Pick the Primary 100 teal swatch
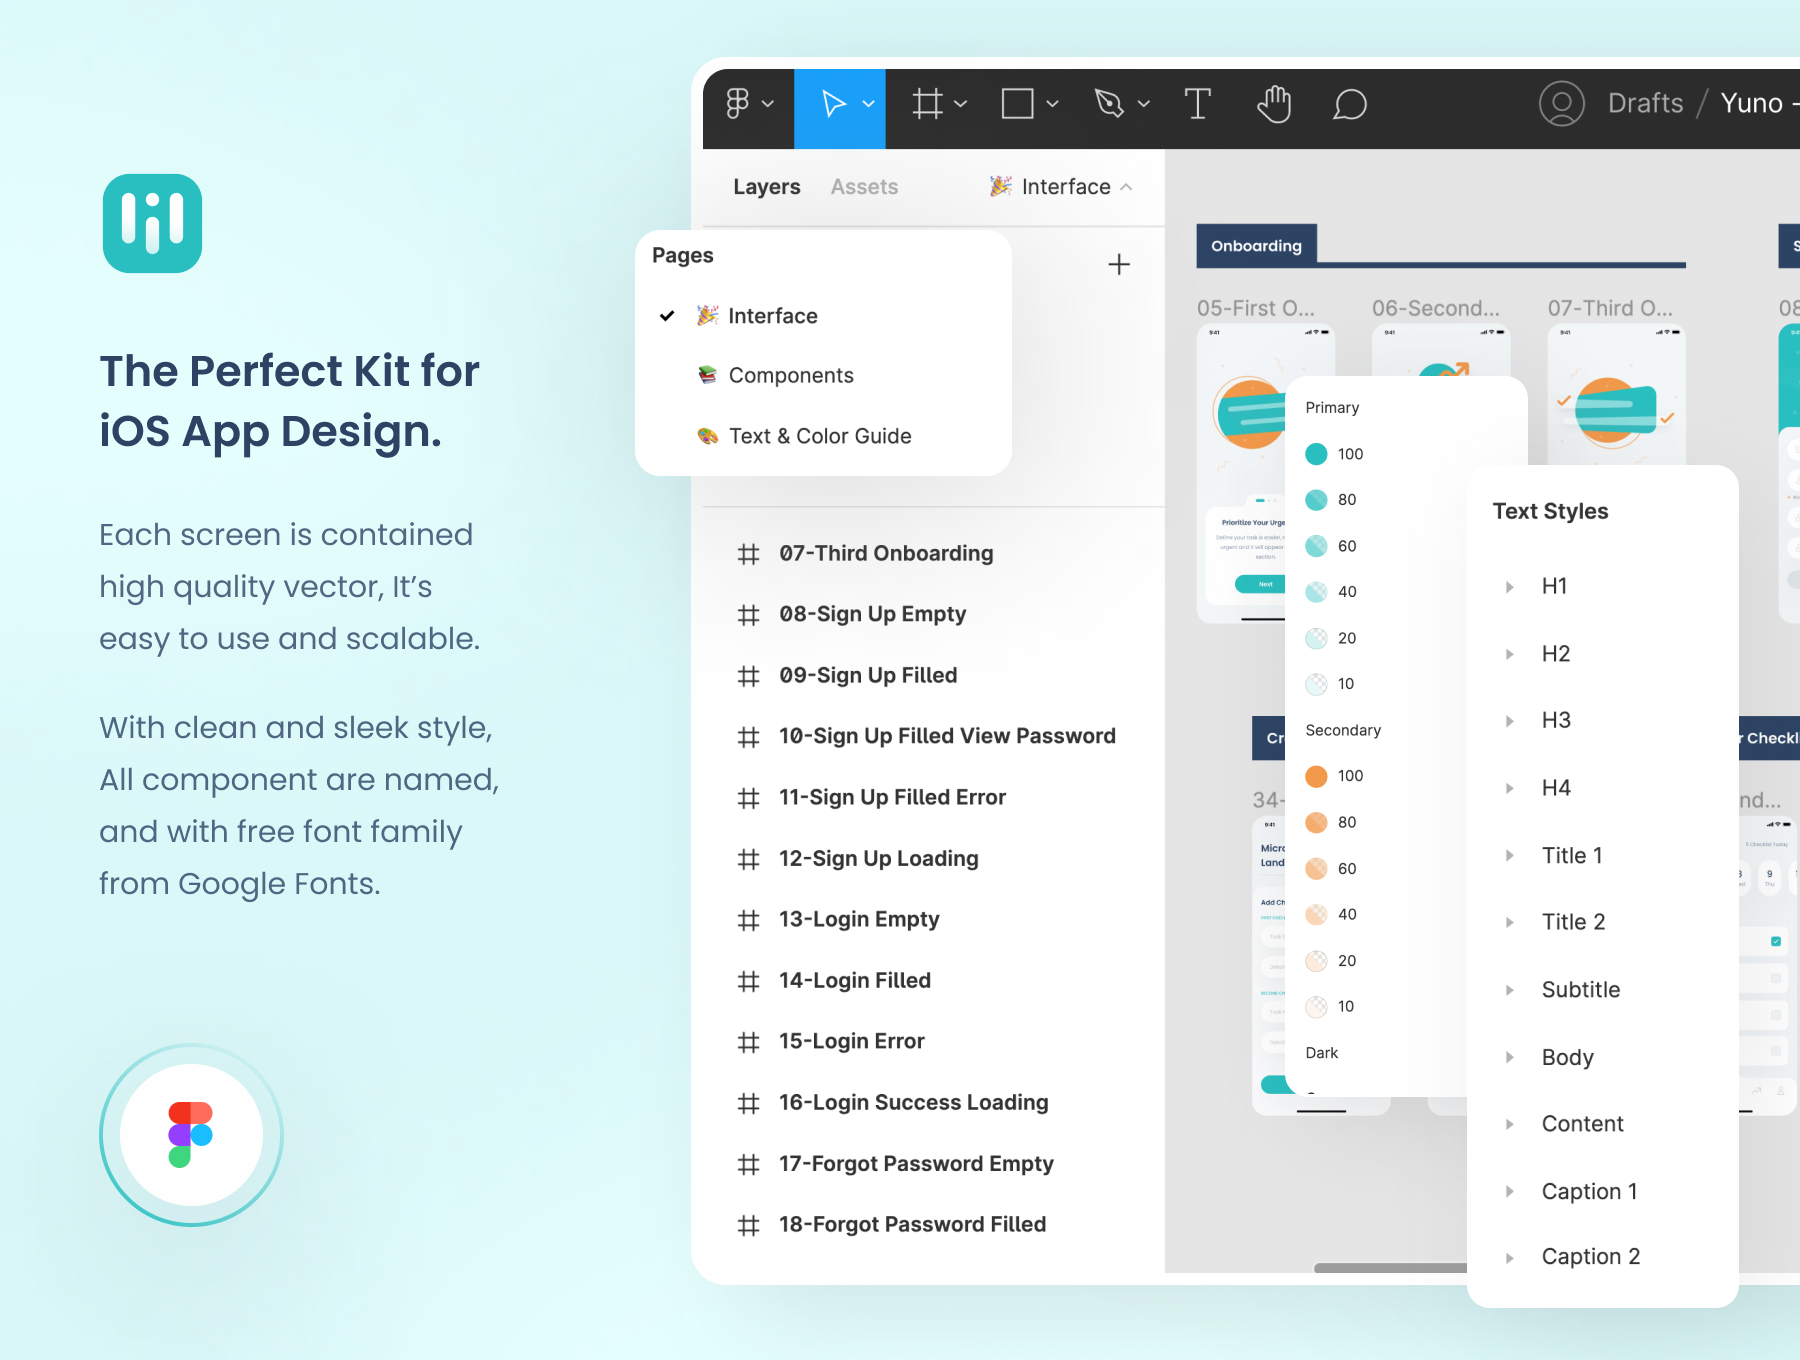 pyautogui.click(x=1317, y=454)
